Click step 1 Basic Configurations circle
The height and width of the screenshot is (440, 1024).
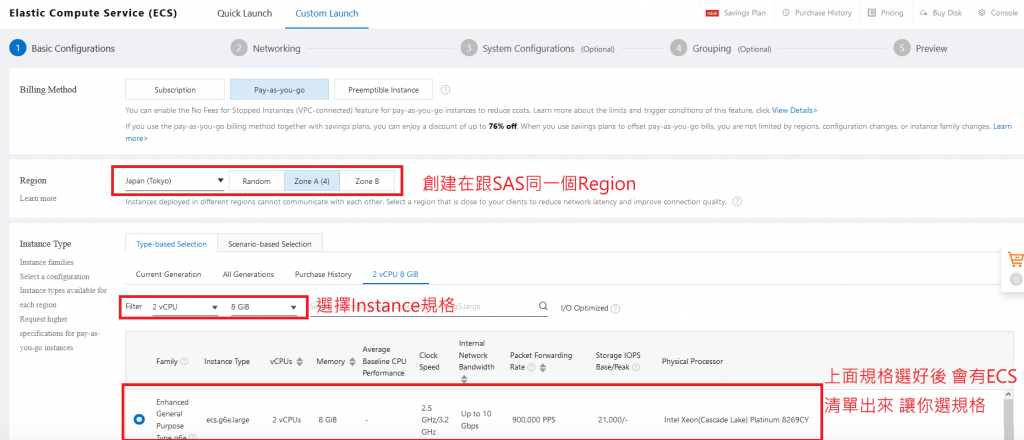point(18,48)
